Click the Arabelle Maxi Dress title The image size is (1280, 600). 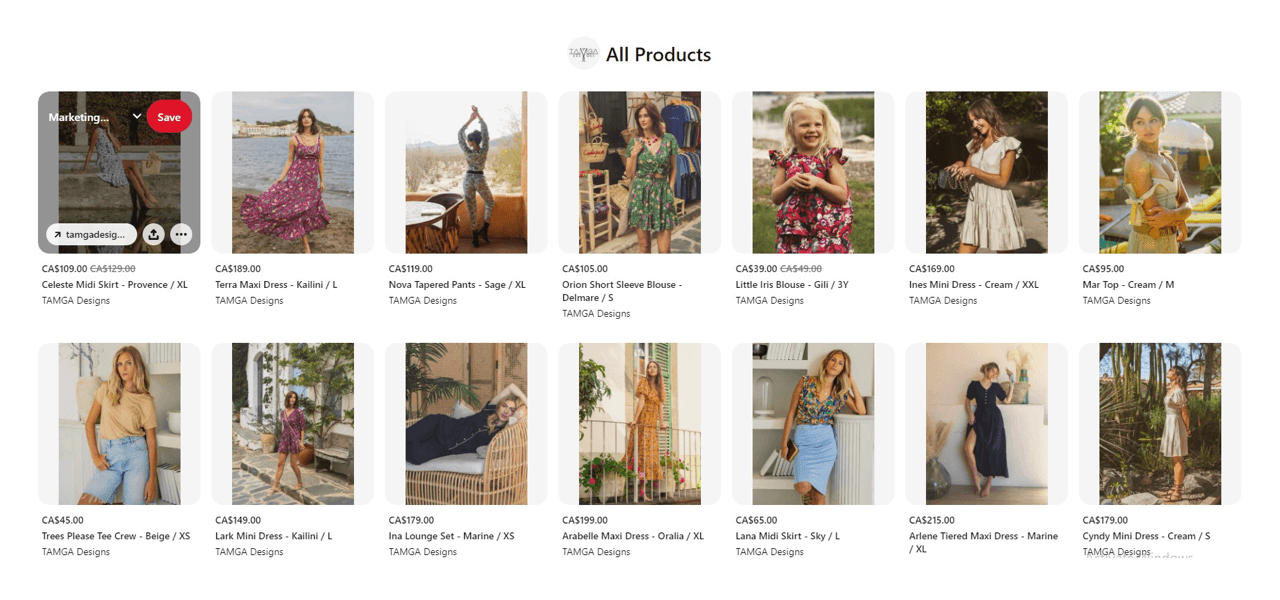632,536
